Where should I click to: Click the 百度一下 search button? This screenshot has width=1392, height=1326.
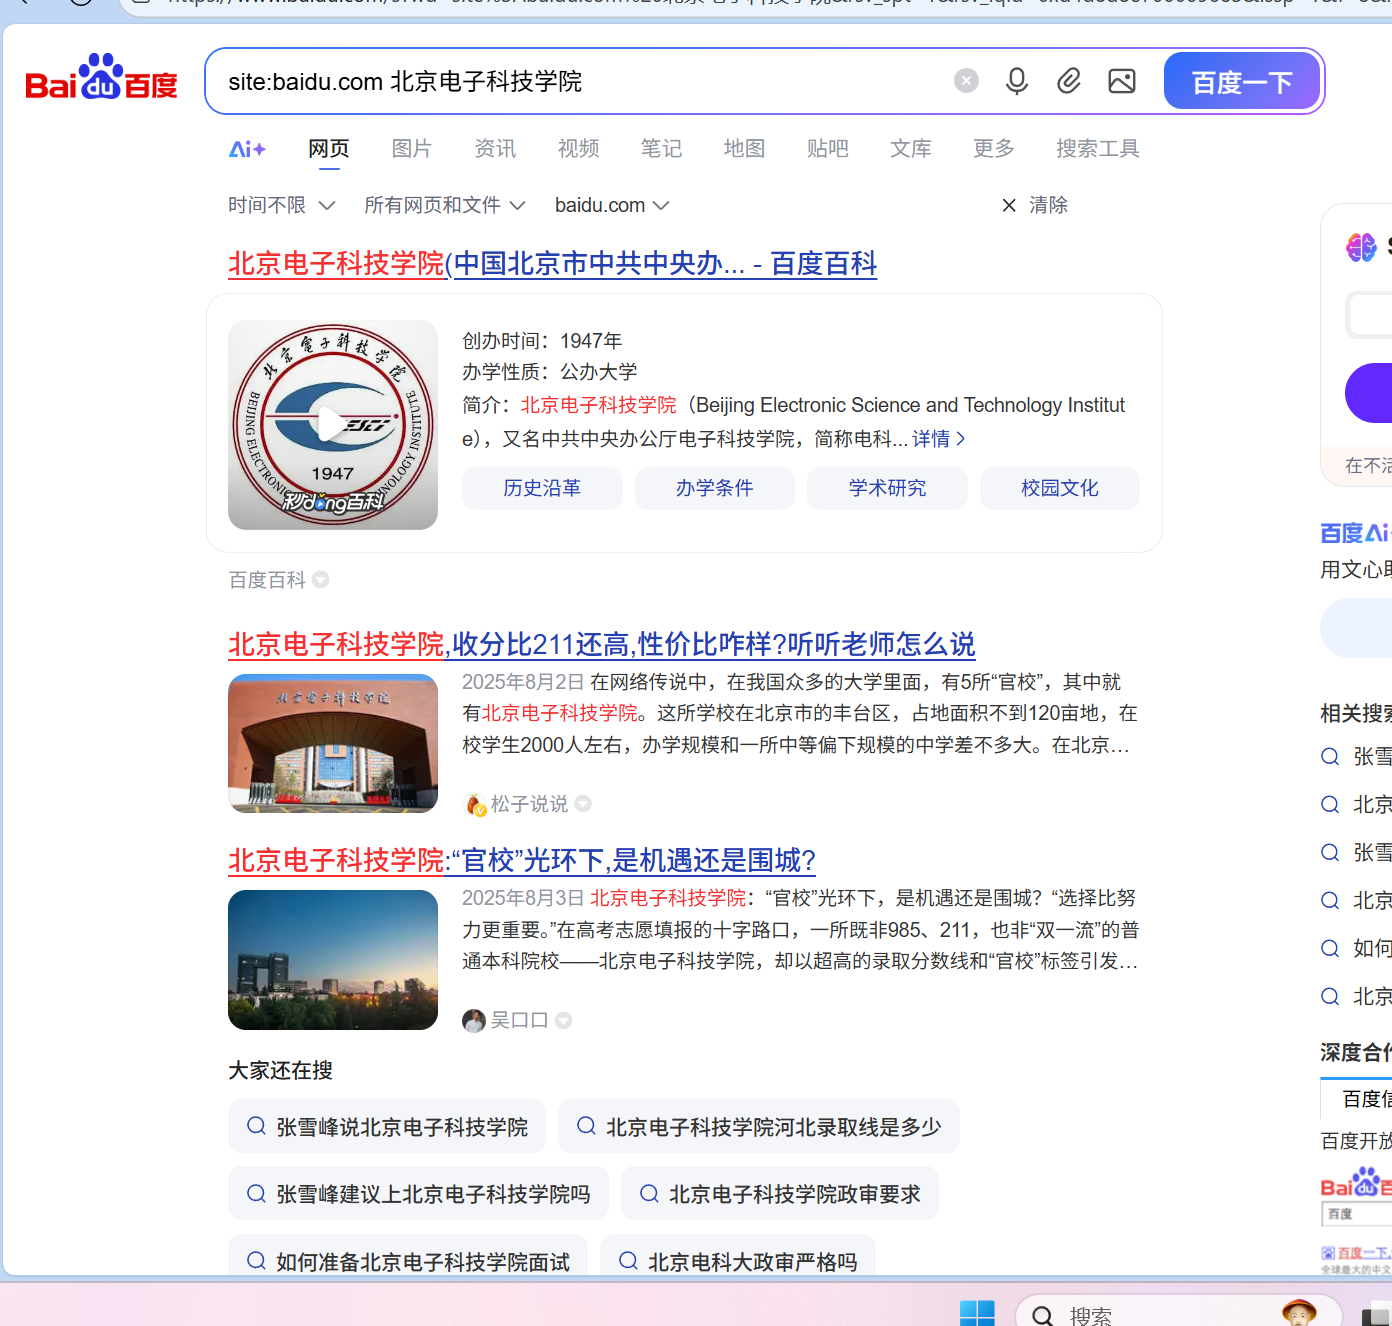point(1242,81)
